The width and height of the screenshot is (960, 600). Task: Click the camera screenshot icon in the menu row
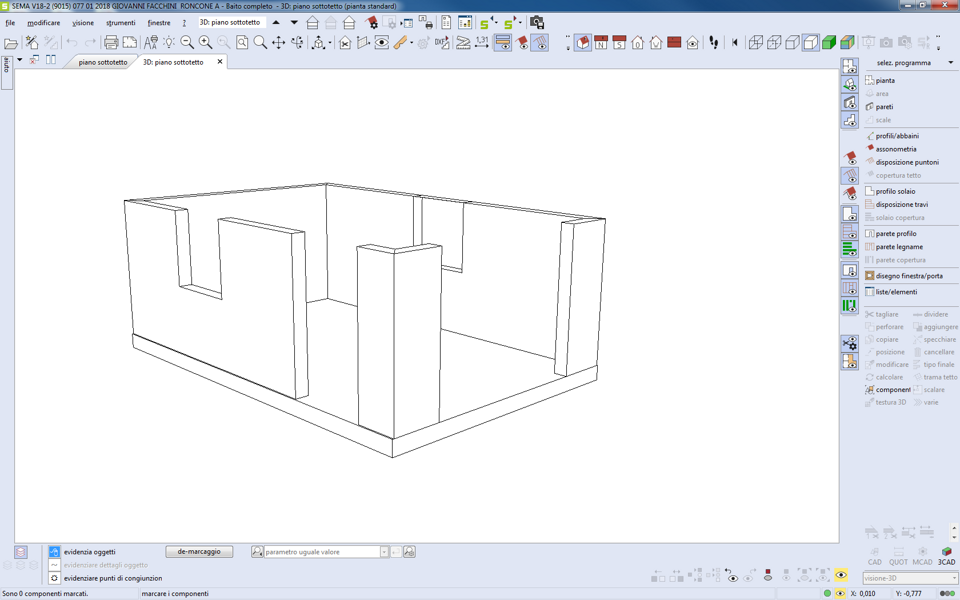tap(537, 22)
